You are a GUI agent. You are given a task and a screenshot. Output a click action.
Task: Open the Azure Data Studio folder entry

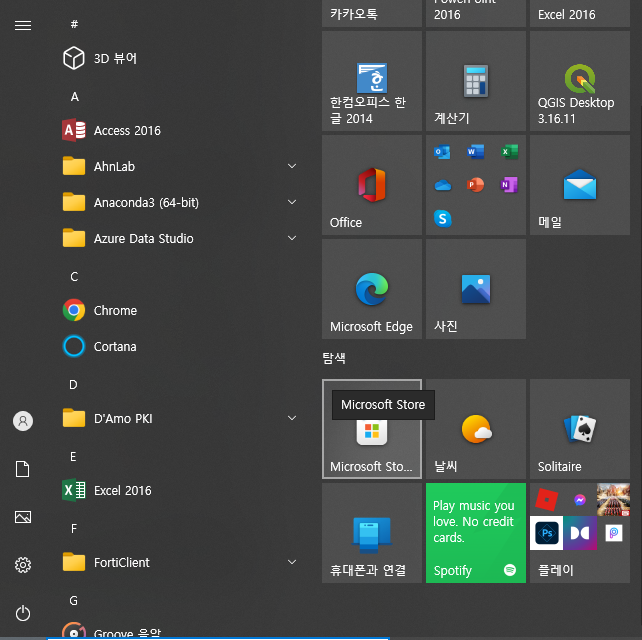(178, 238)
